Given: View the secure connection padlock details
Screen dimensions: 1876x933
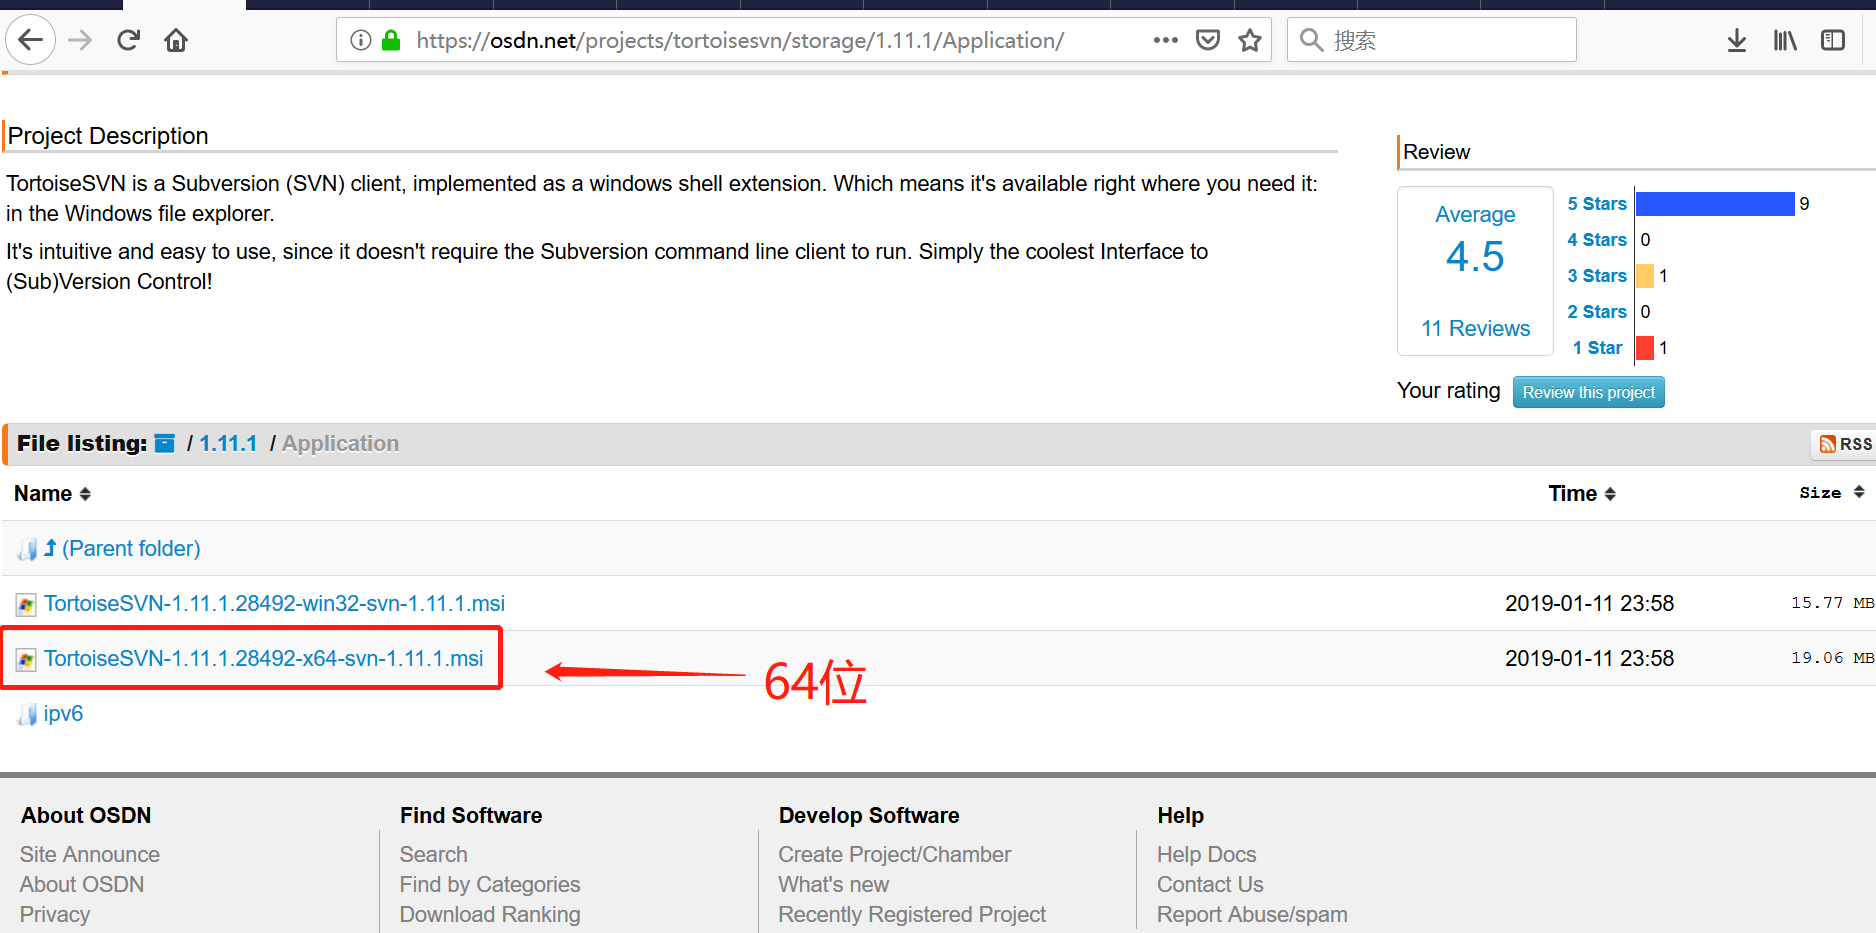Looking at the screenshot, I should tap(391, 40).
